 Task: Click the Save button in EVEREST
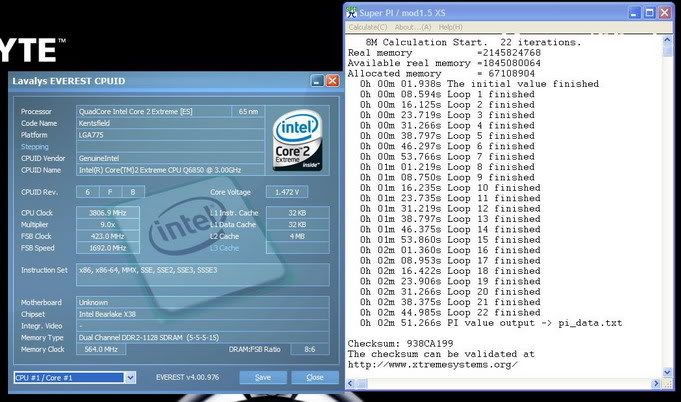point(263,378)
